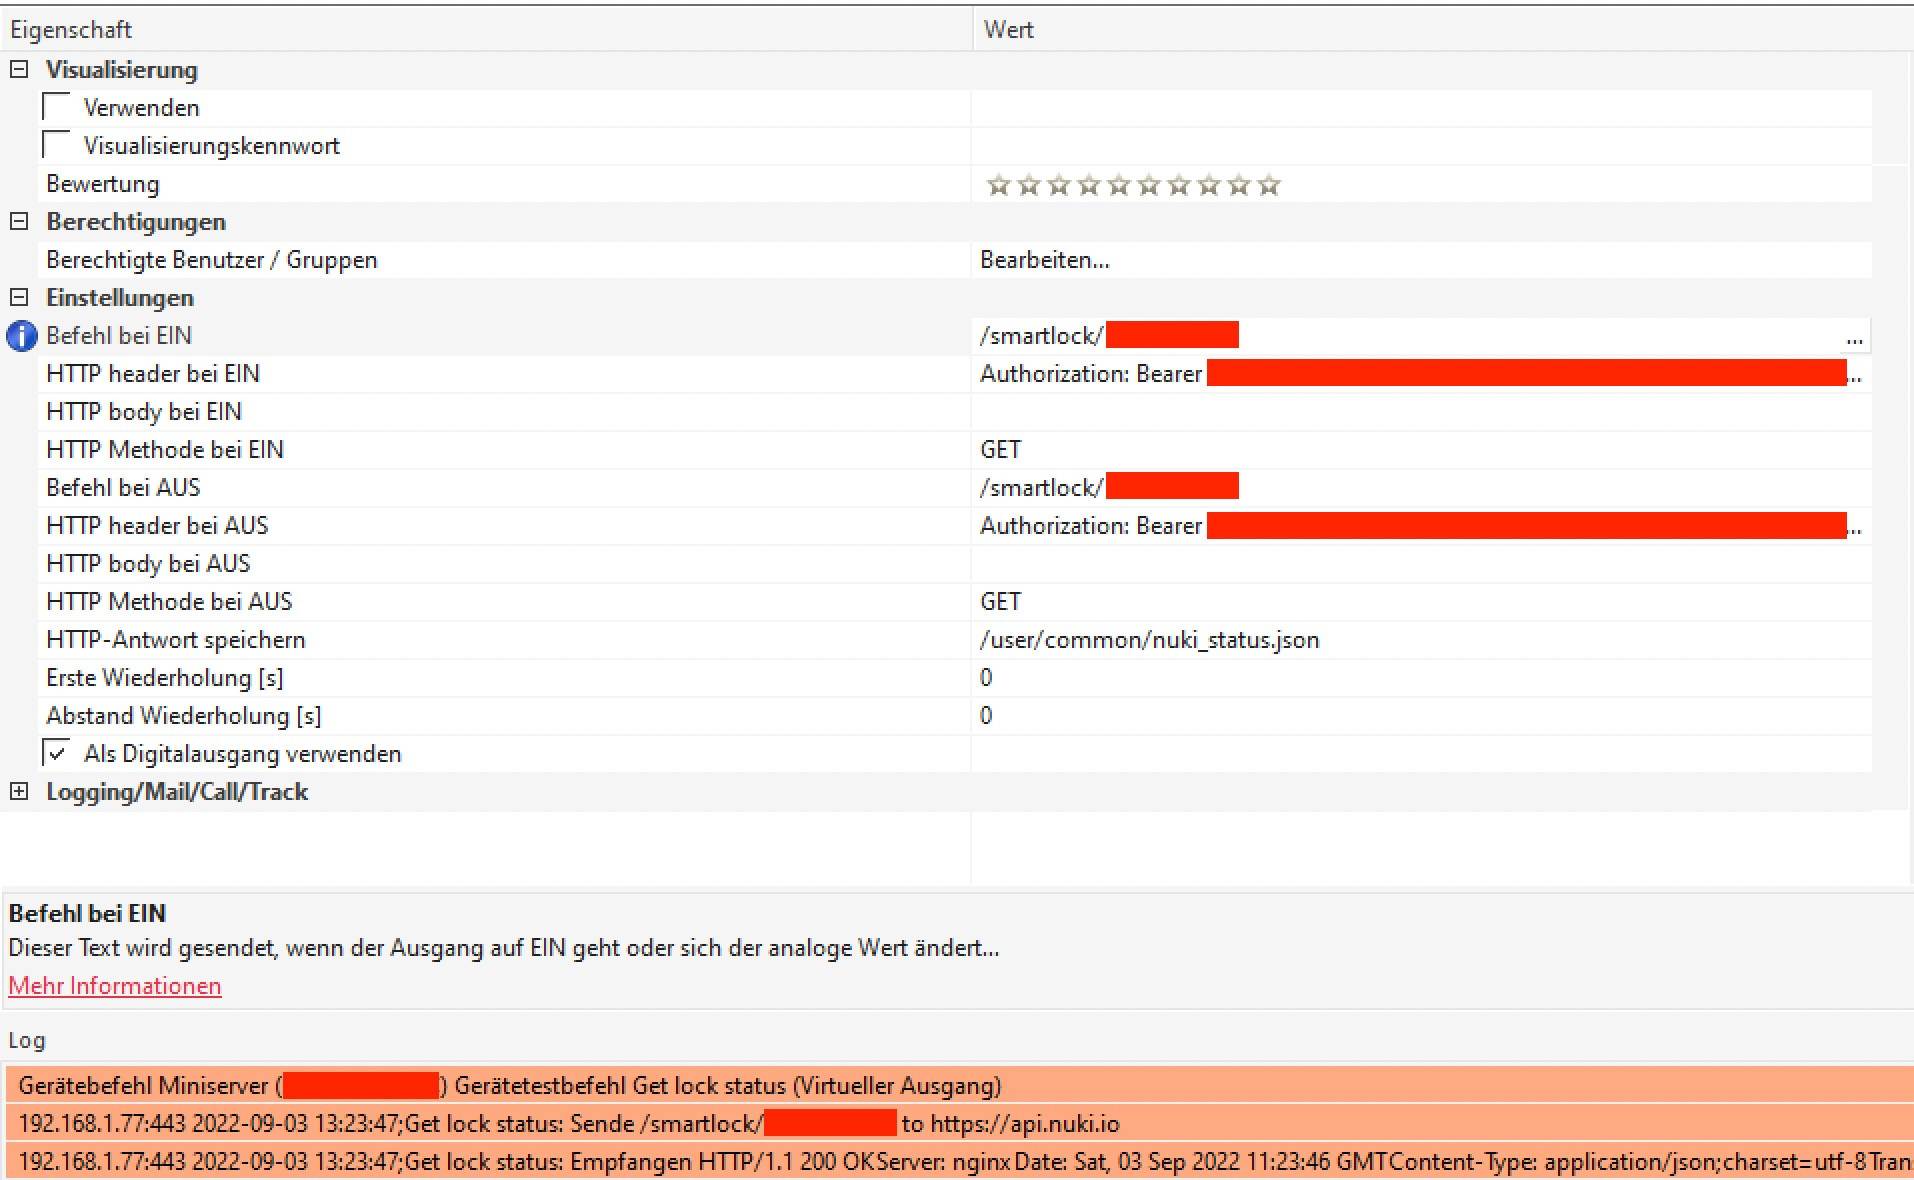The image size is (1914, 1180).
Task: Select the Befehl bei AUS label
Action: click(123, 488)
